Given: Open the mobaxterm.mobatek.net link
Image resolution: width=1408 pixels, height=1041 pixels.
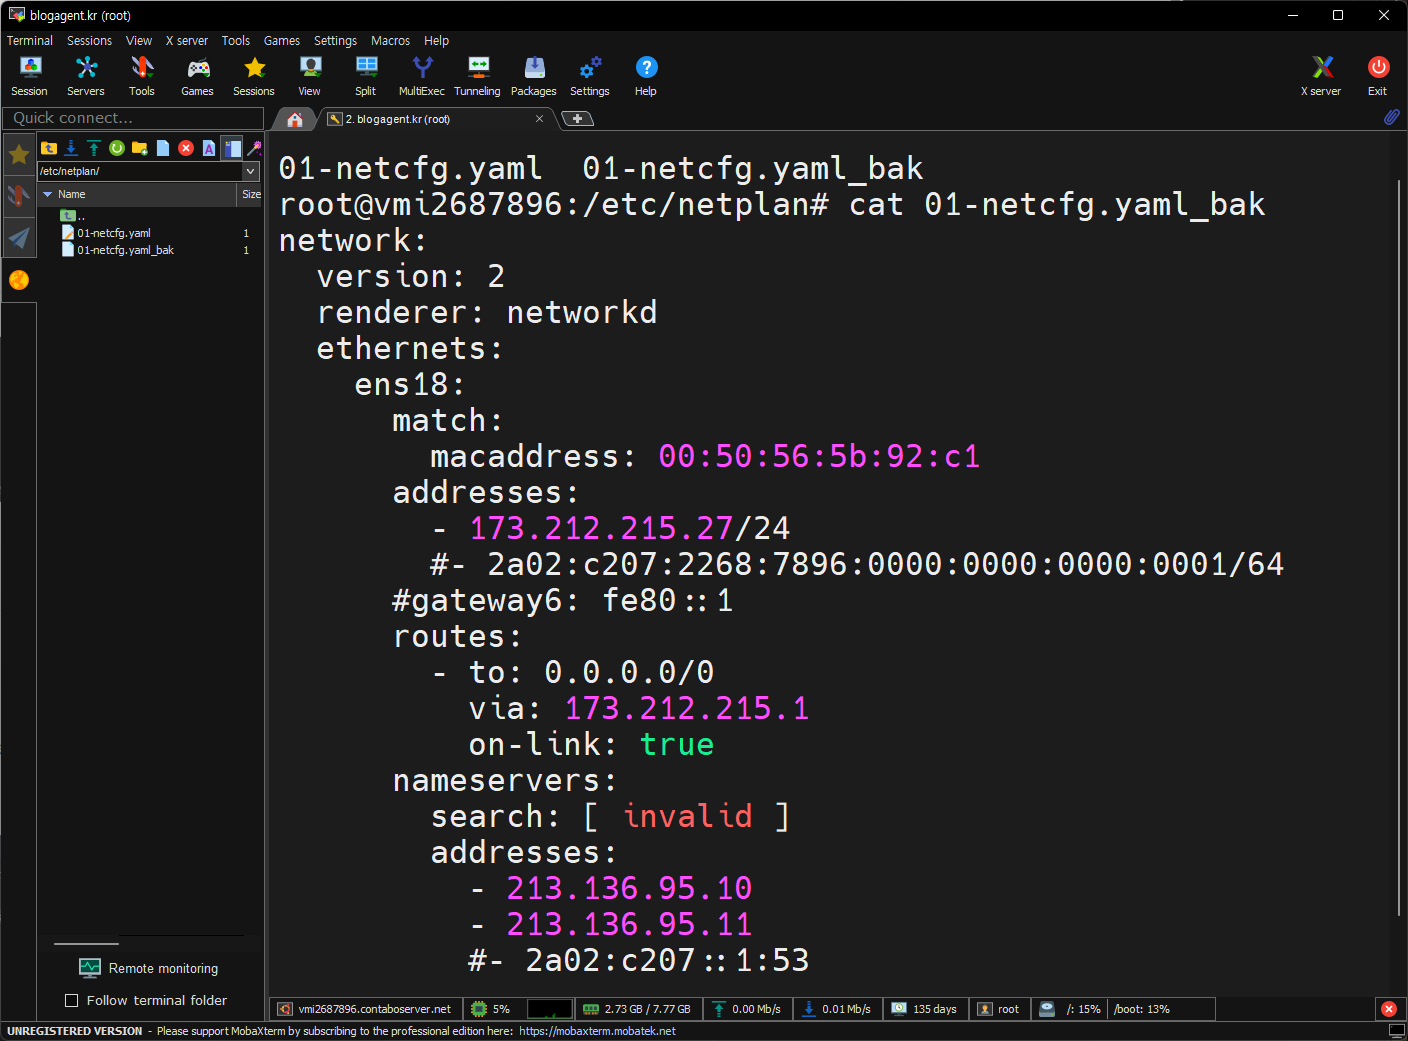Looking at the screenshot, I should tap(597, 1031).
